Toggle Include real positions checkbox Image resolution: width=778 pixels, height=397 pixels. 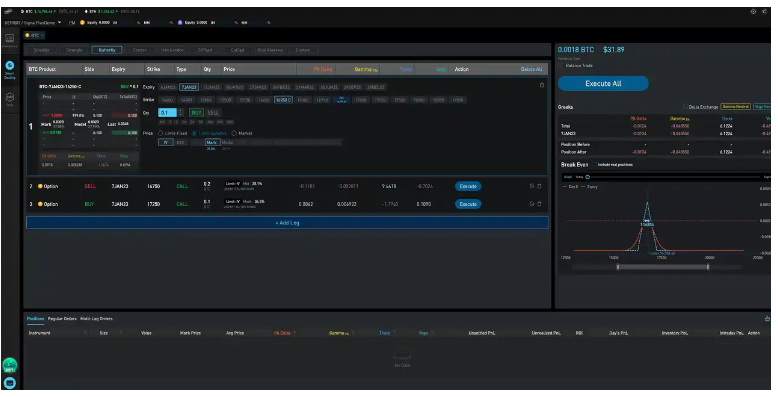(594, 165)
